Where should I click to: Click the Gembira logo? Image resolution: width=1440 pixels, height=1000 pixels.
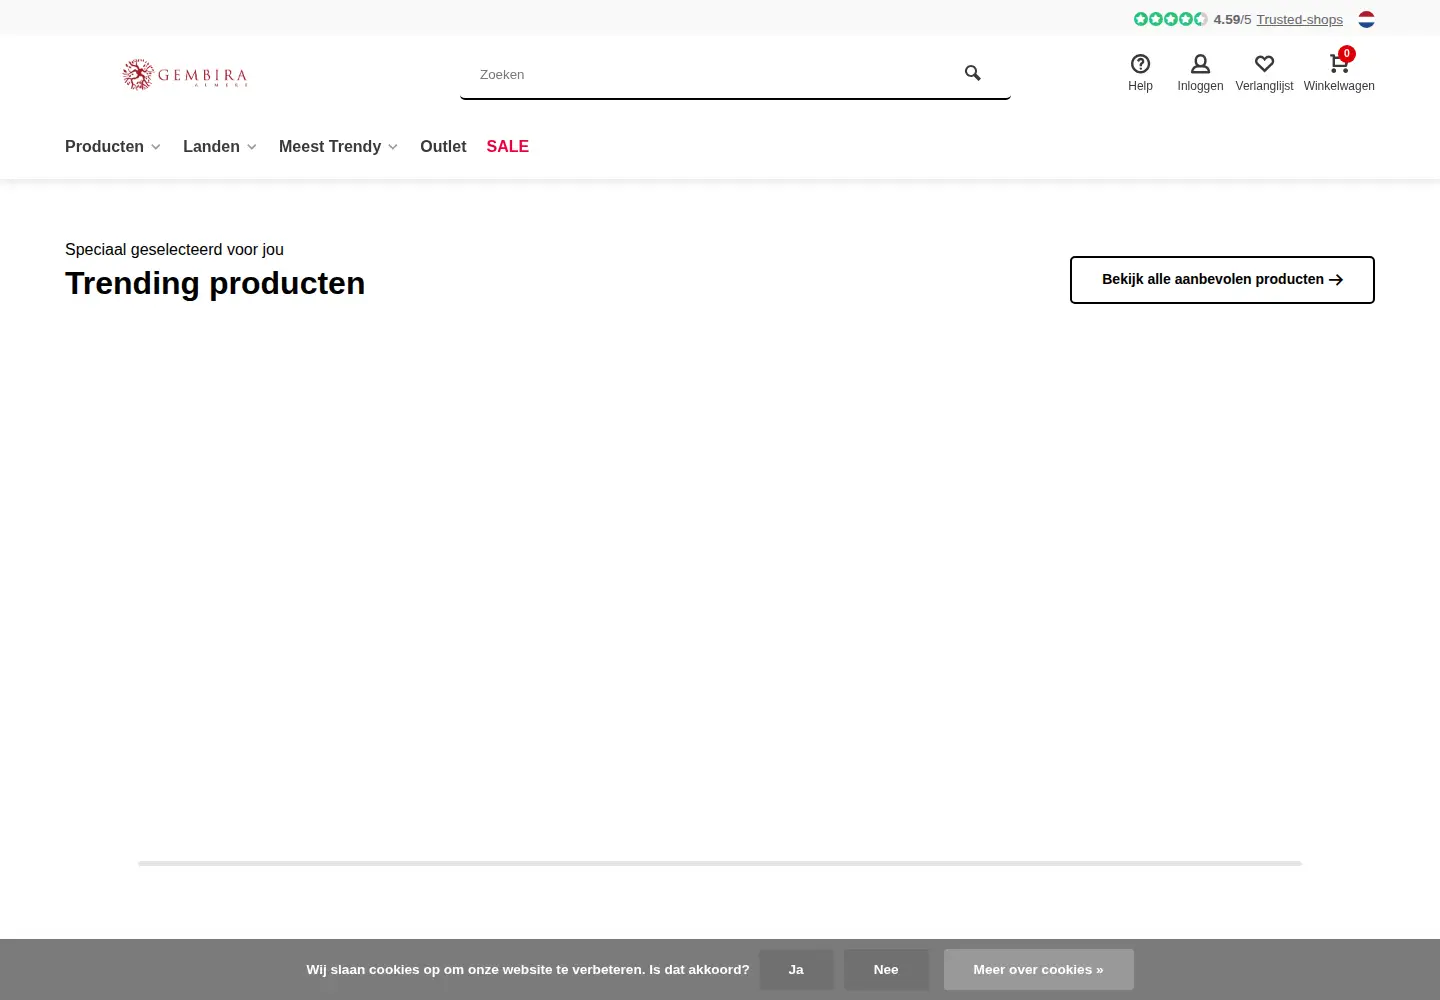[x=185, y=74]
